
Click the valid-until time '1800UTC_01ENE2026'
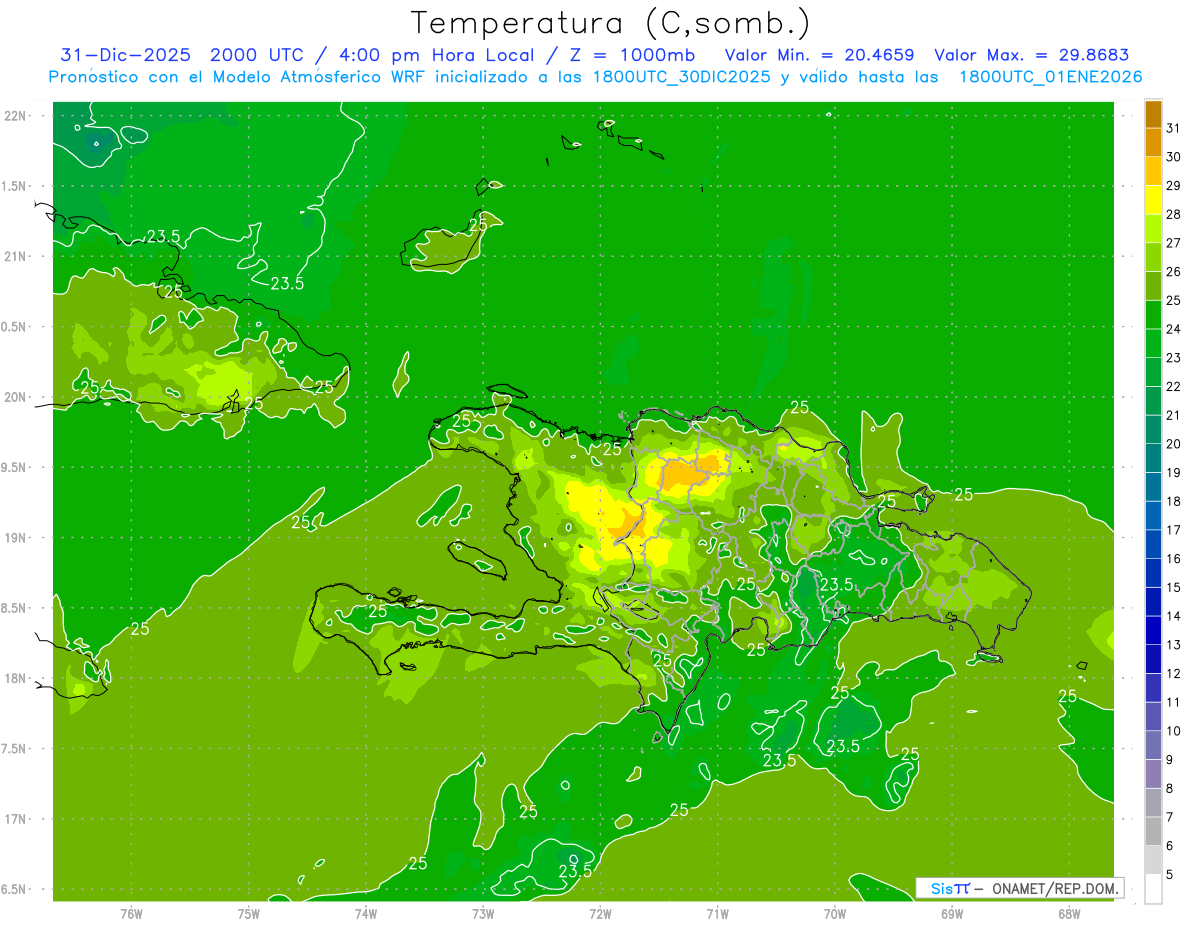(x=1050, y=77)
